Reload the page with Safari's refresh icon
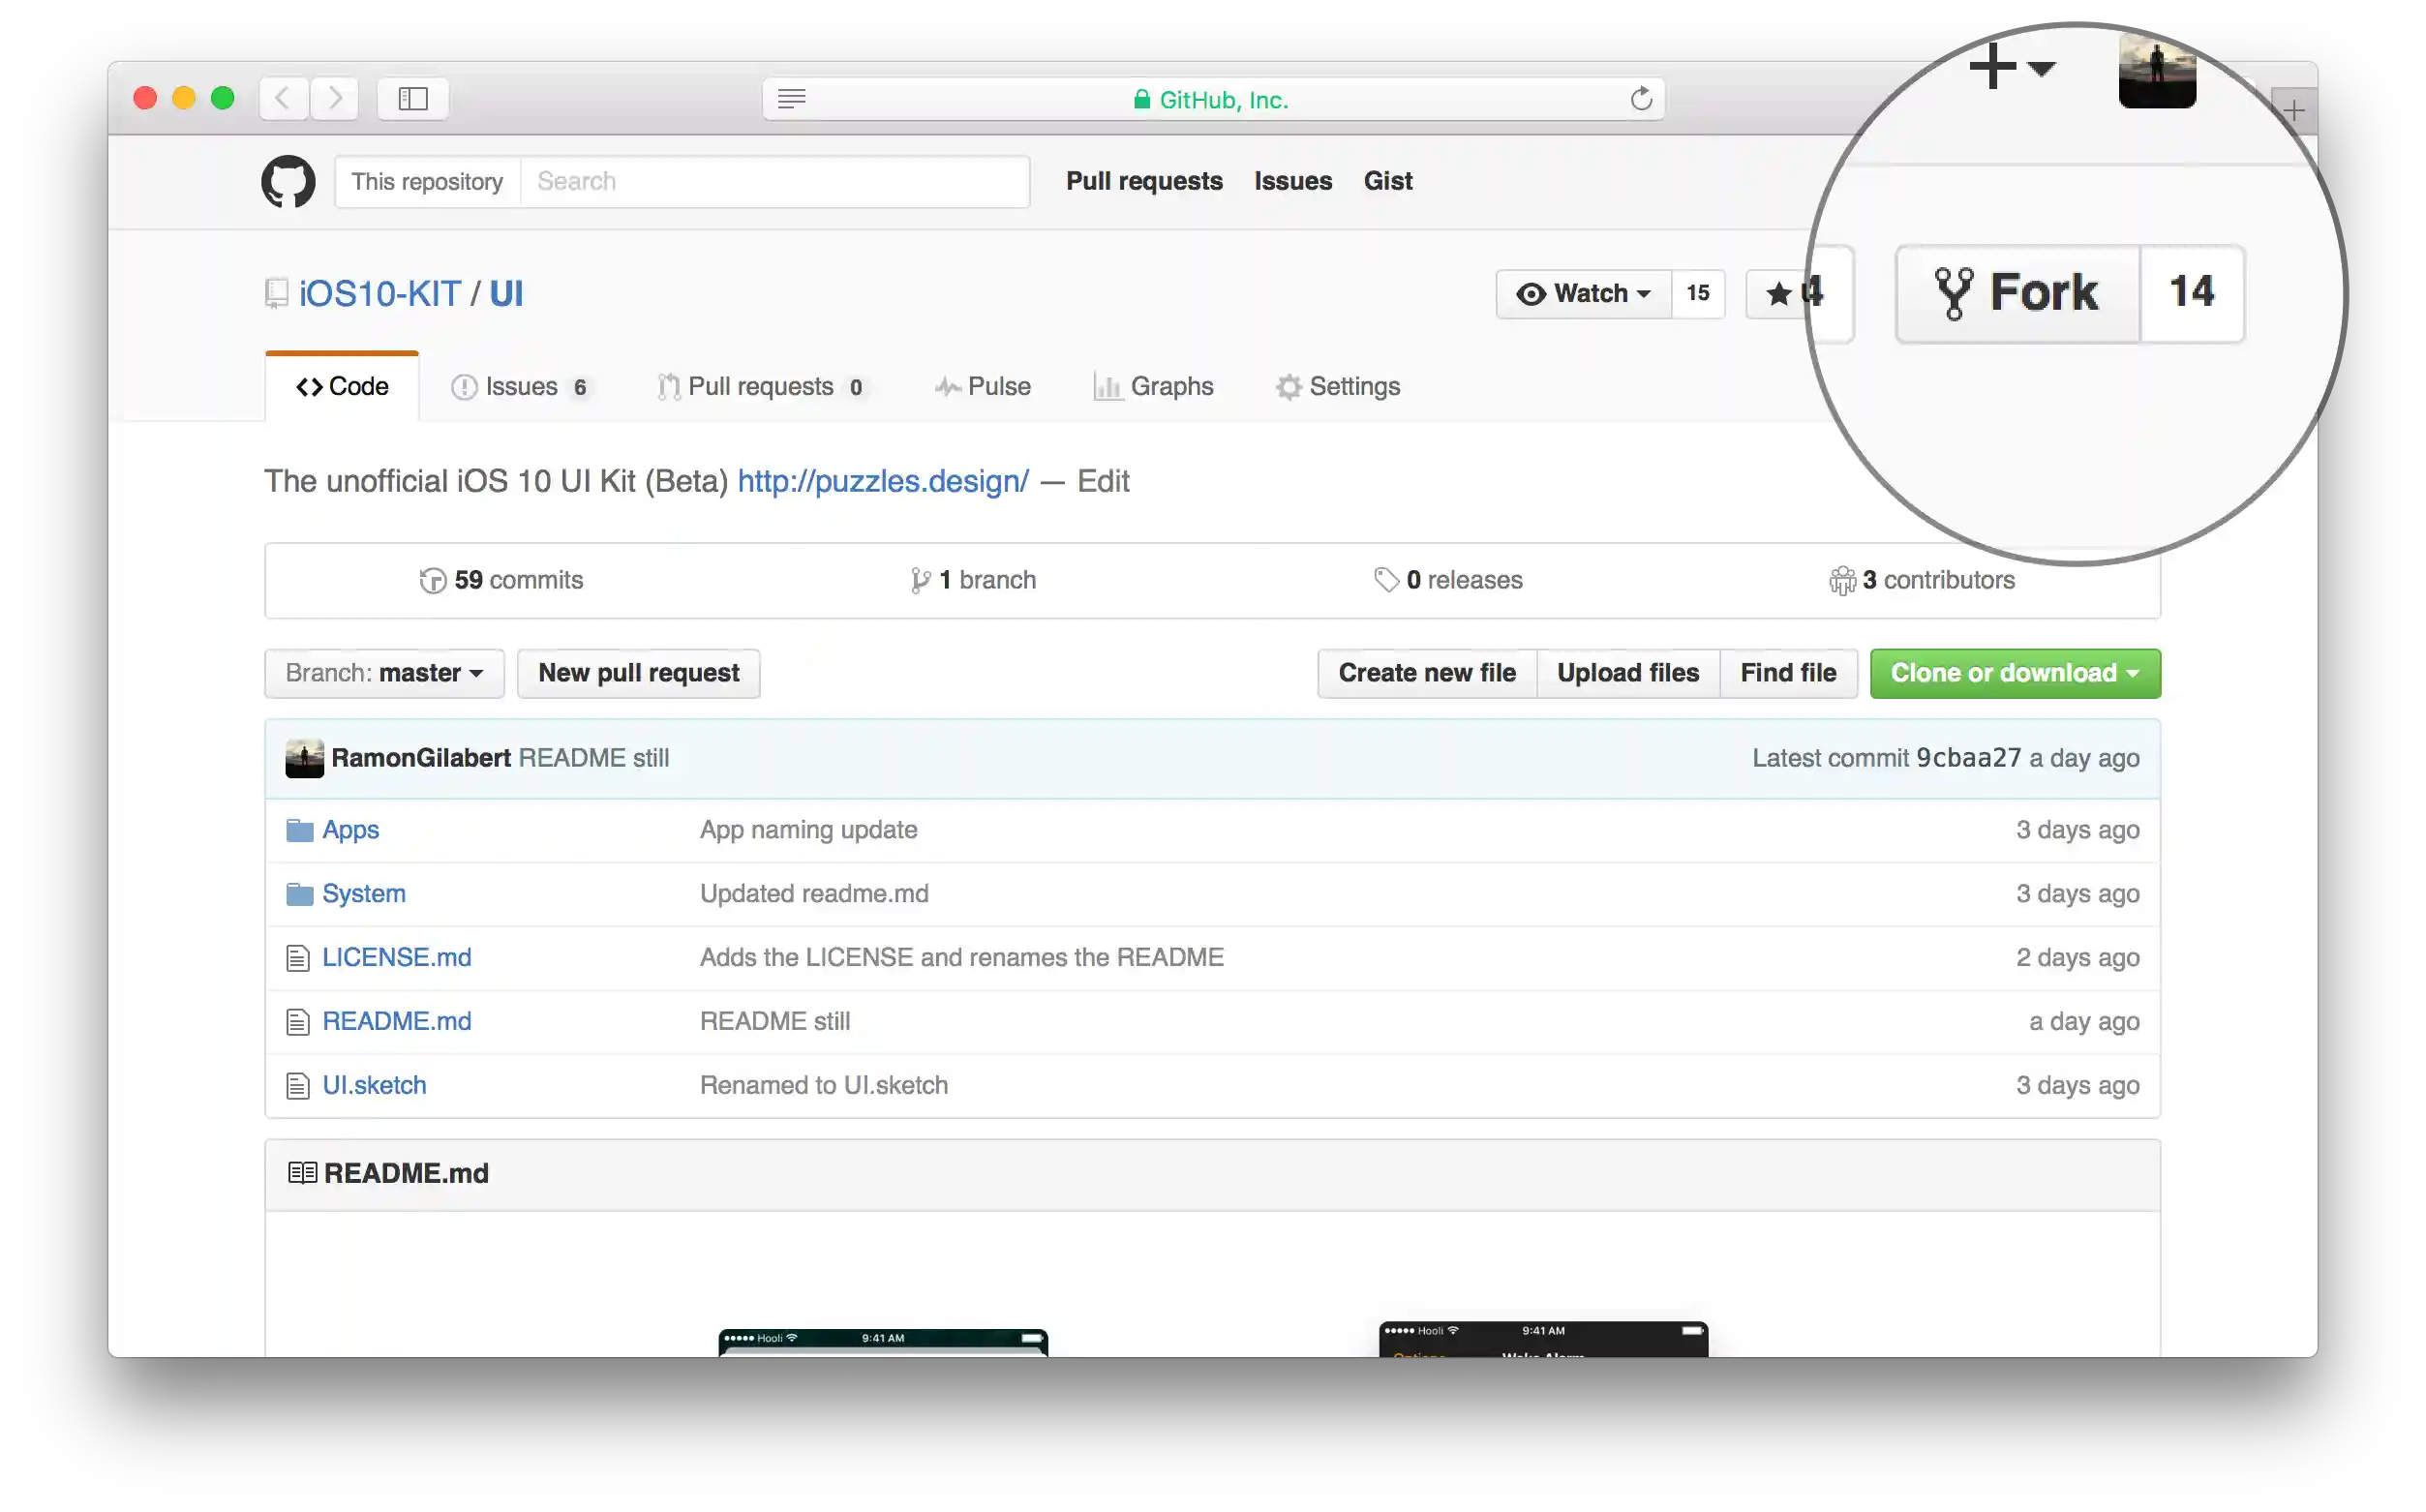The image size is (2426, 1512). click(1640, 99)
